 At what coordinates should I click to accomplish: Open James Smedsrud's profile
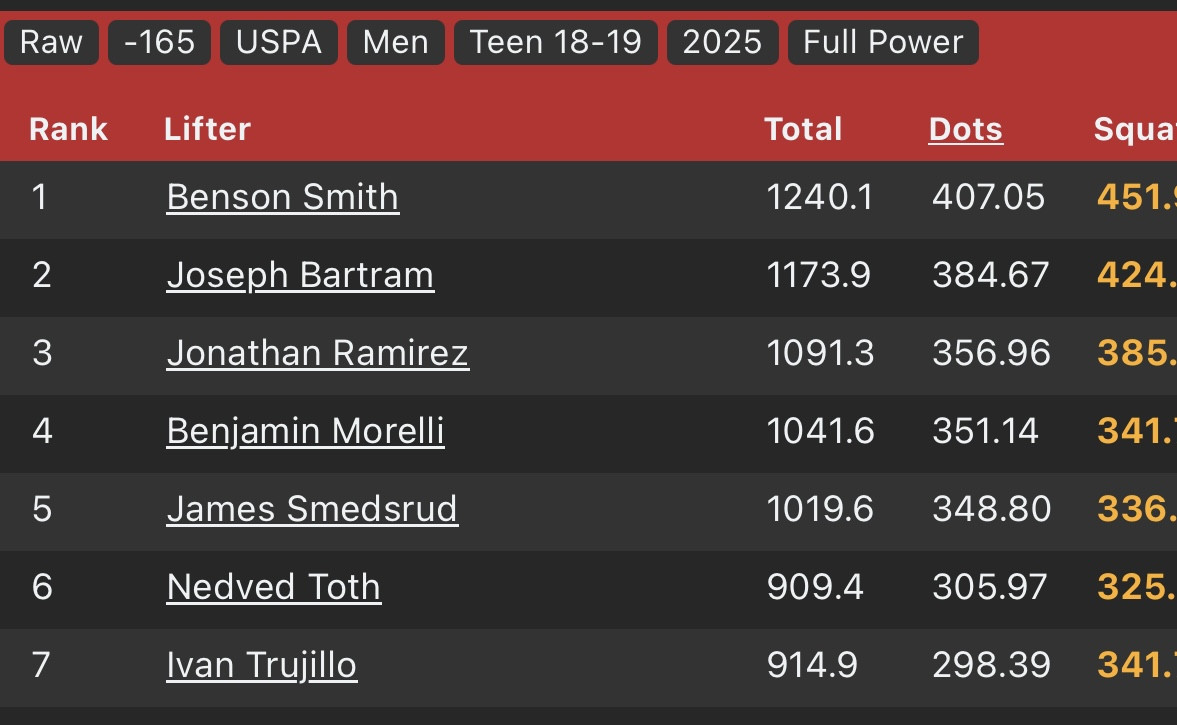(x=312, y=509)
